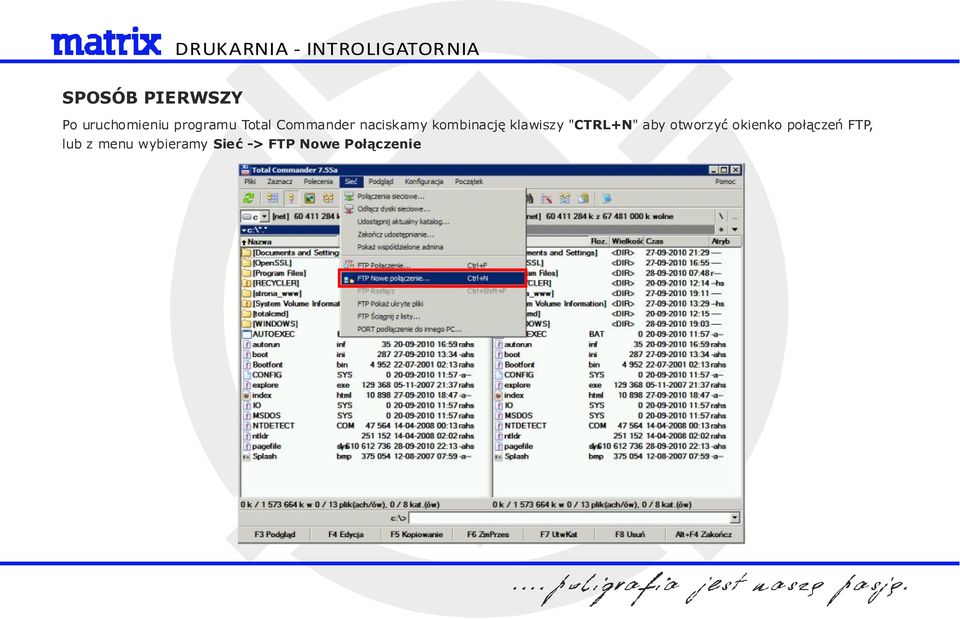Click the left panel path bar c:\*.*
960x619 pixels.
point(290,230)
